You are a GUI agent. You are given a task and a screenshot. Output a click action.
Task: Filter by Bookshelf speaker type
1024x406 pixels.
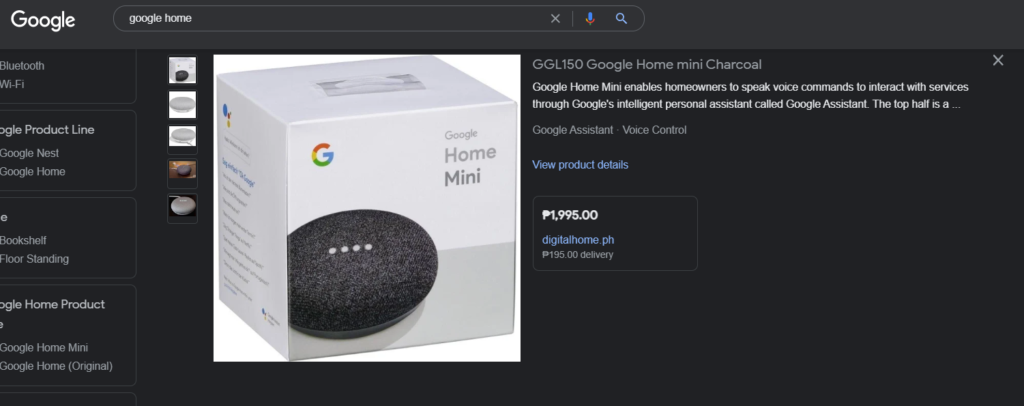click(23, 240)
